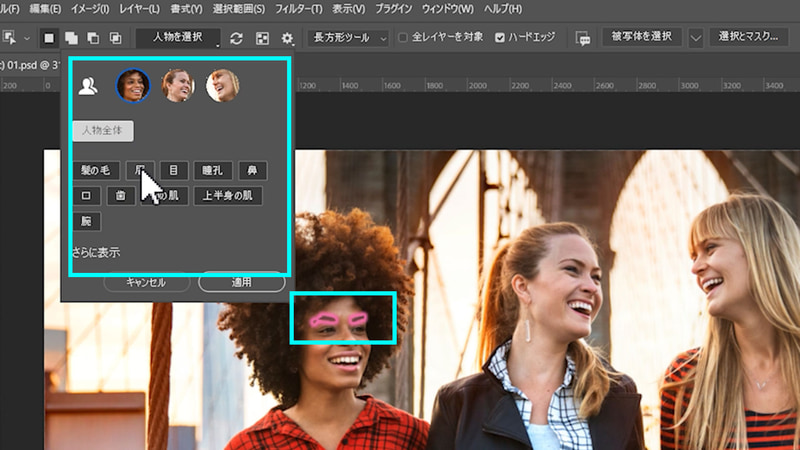The height and width of the screenshot is (450, 800).
Task: Toggle the 瞳孔 selection option
Action: tap(213, 170)
